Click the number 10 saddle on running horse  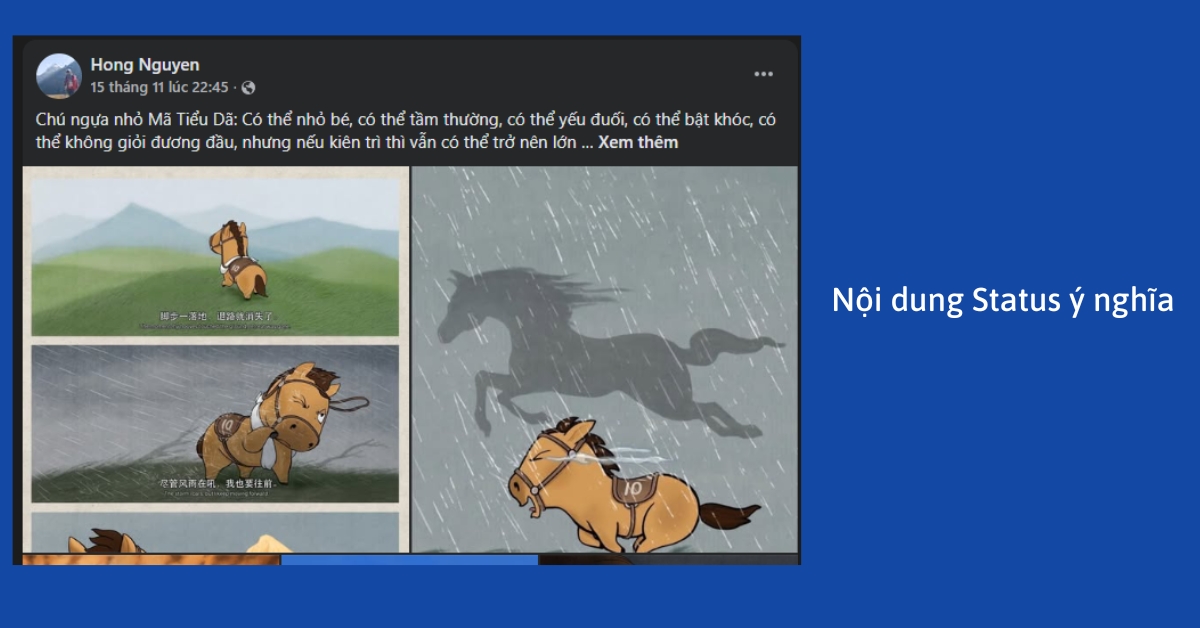click(x=633, y=488)
